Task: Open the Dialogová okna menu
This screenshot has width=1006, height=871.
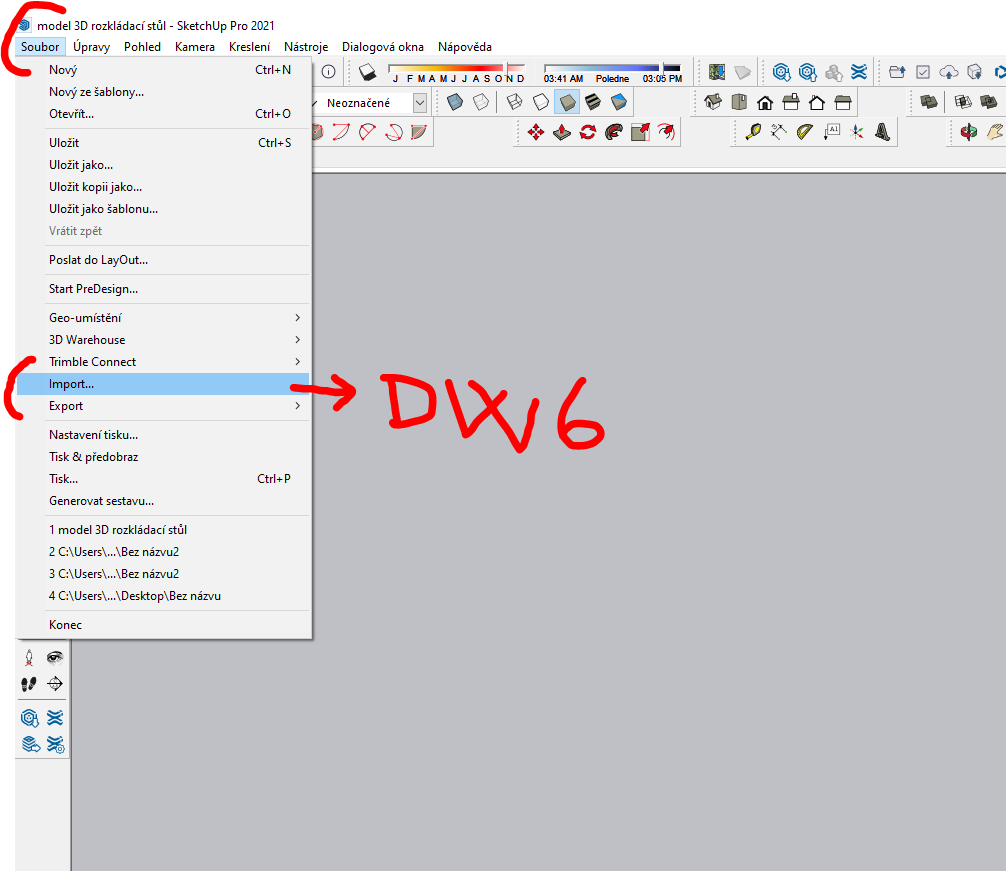Action: [x=382, y=47]
